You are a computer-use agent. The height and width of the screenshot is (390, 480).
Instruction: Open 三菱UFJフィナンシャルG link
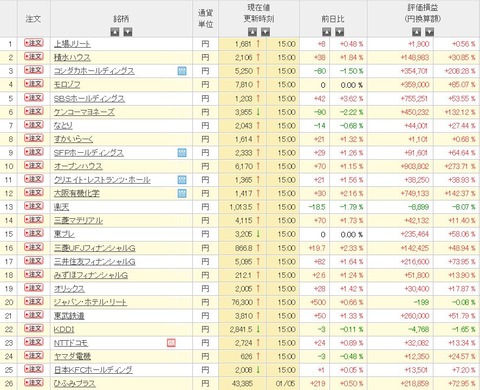click(94, 248)
